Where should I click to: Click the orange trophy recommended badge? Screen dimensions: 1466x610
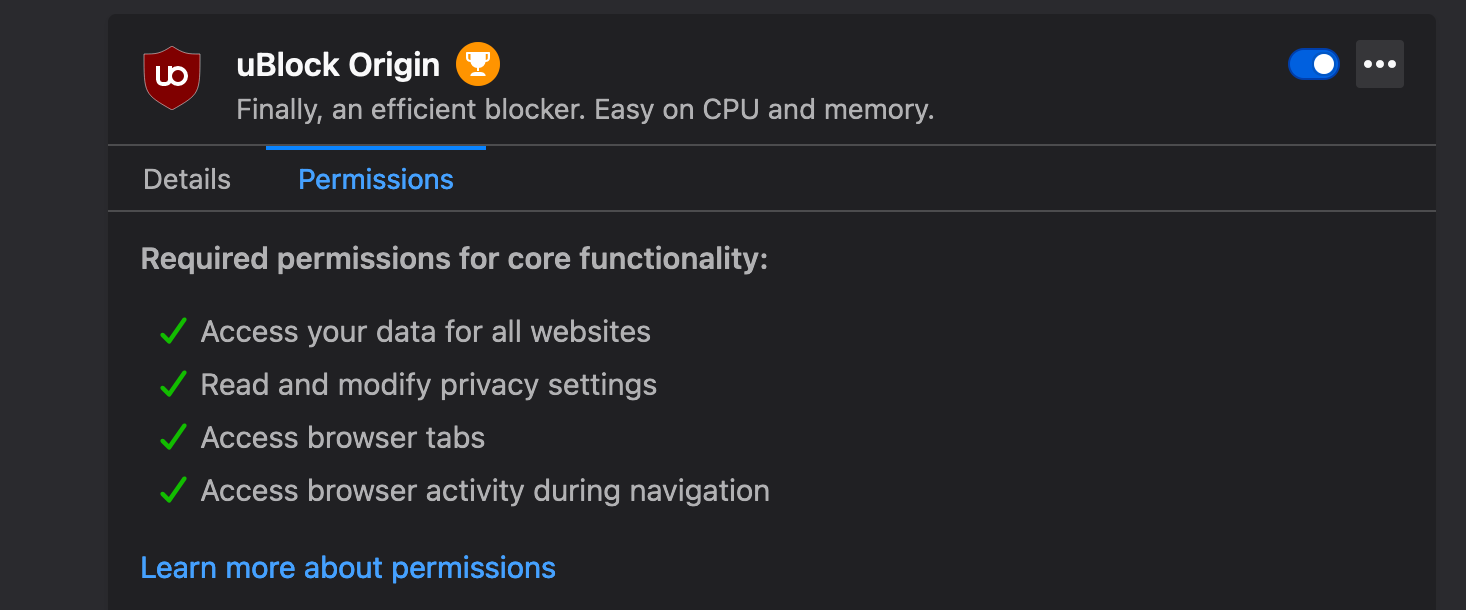coord(478,65)
